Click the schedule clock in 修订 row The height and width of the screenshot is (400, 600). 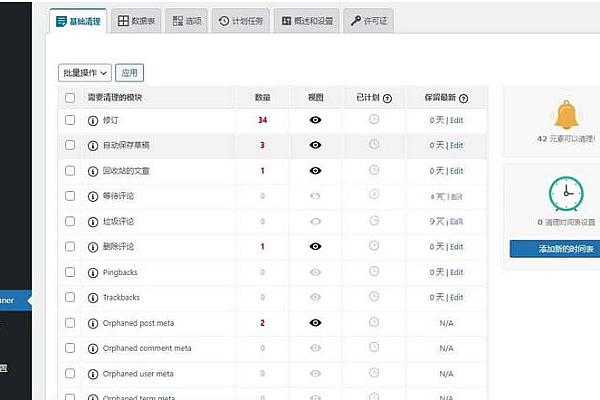pos(374,119)
